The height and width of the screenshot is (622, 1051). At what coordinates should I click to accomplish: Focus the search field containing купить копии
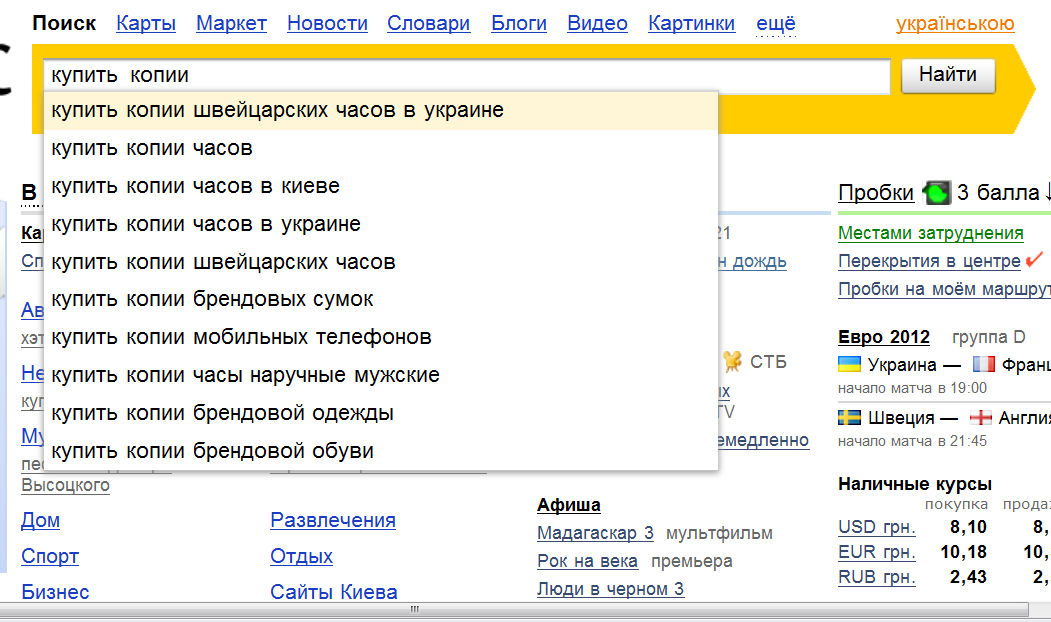coord(466,76)
